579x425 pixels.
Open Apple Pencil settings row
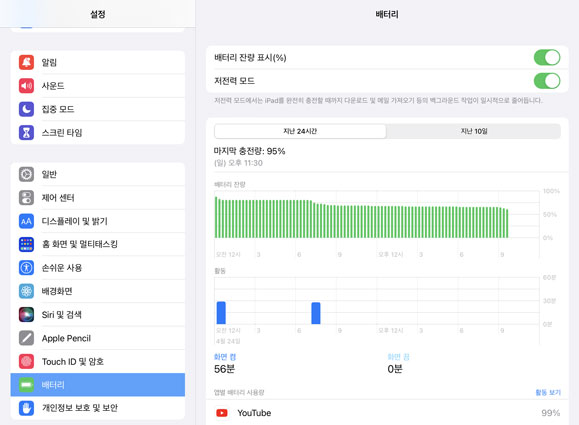(98, 338)
